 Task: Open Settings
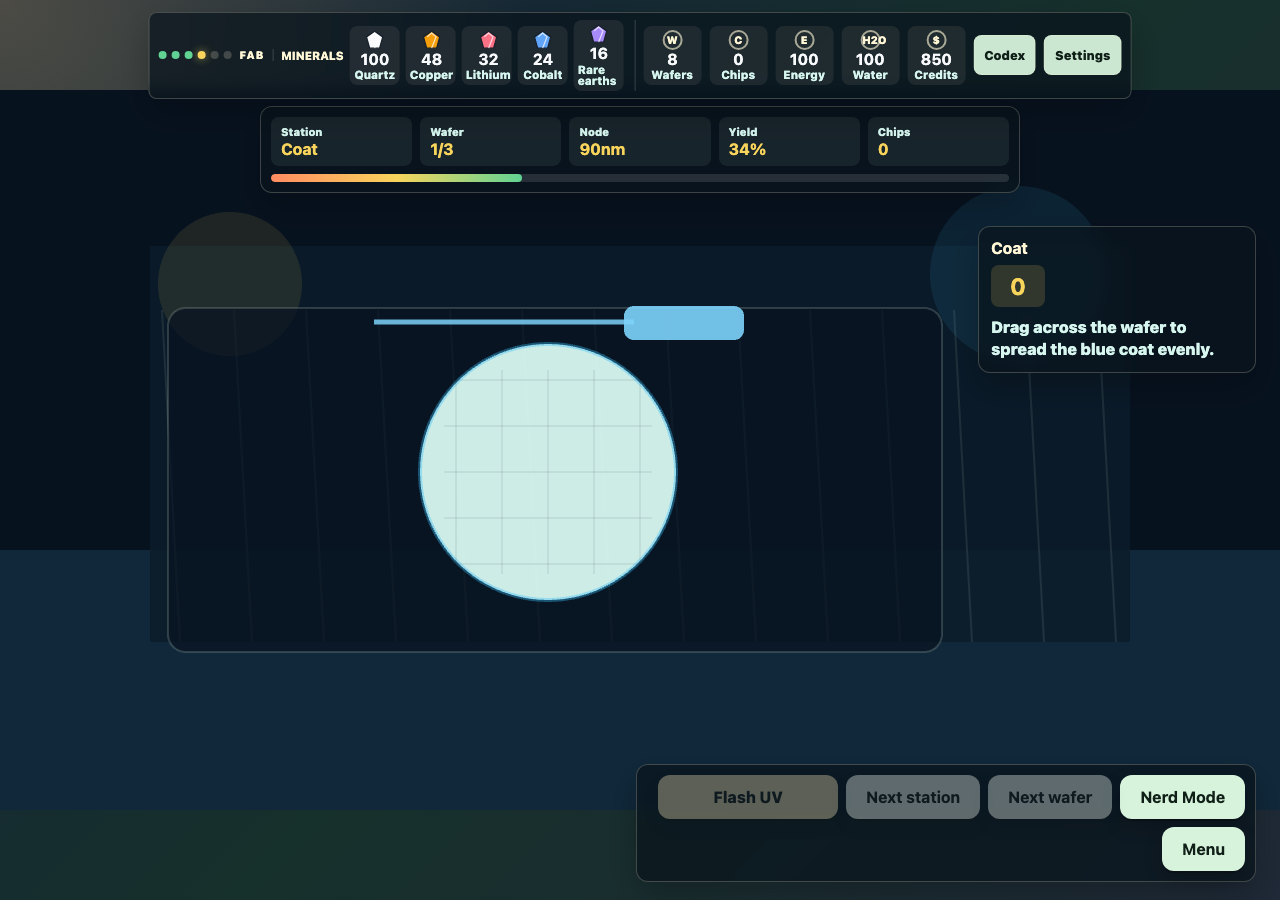pyautogui.click(x=1082, y=55)
